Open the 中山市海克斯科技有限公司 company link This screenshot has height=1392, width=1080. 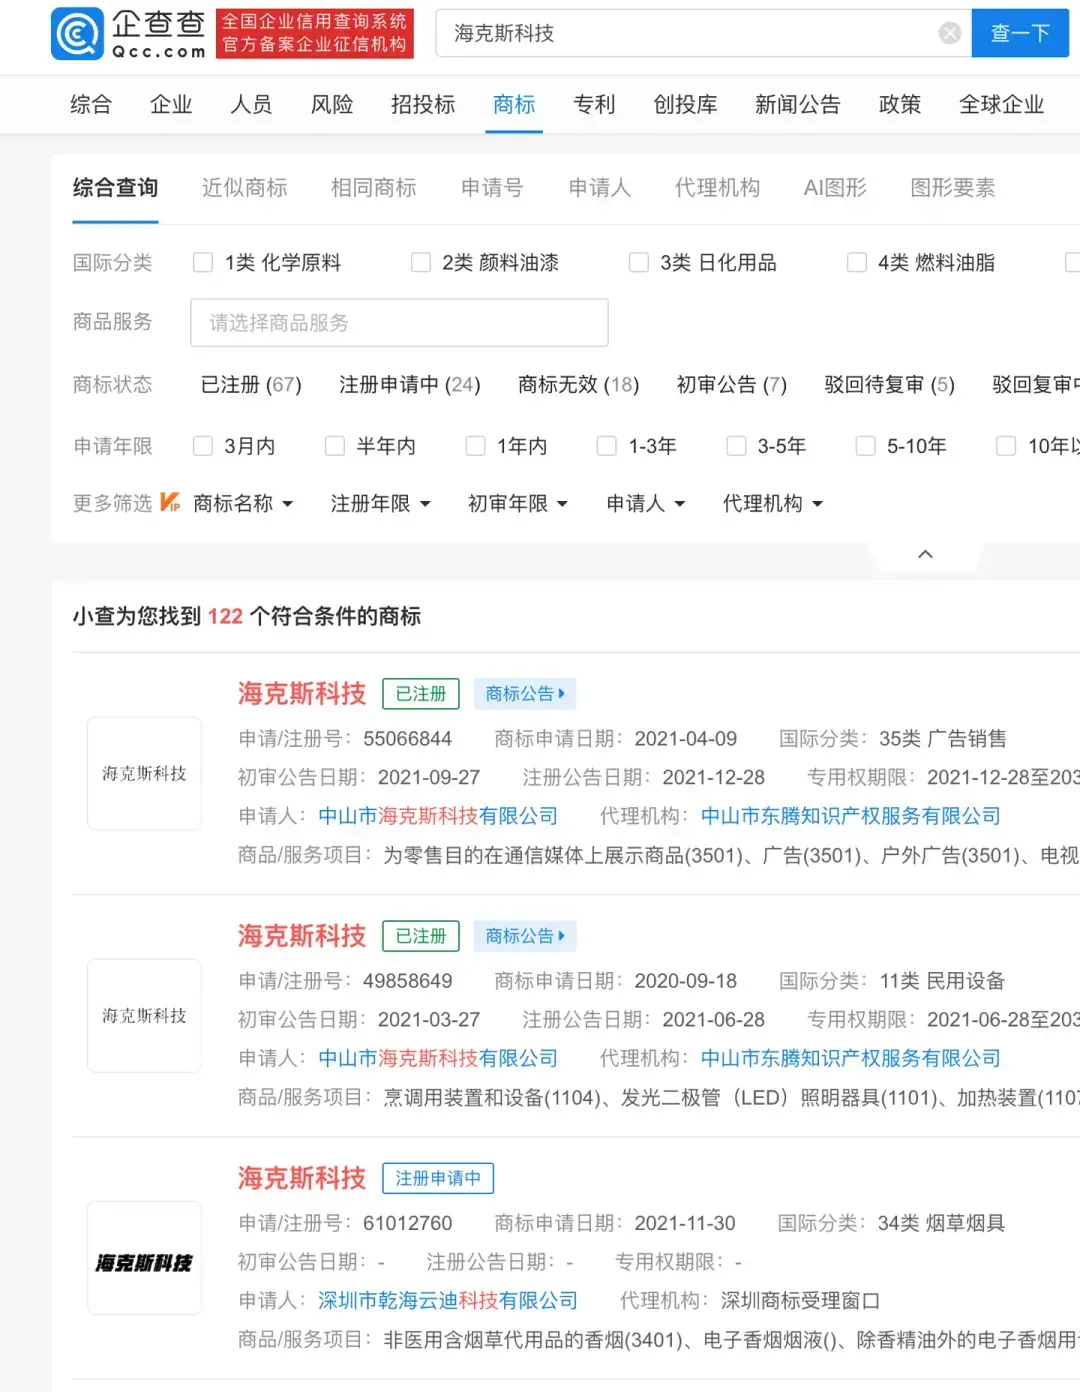click(437, 815)
